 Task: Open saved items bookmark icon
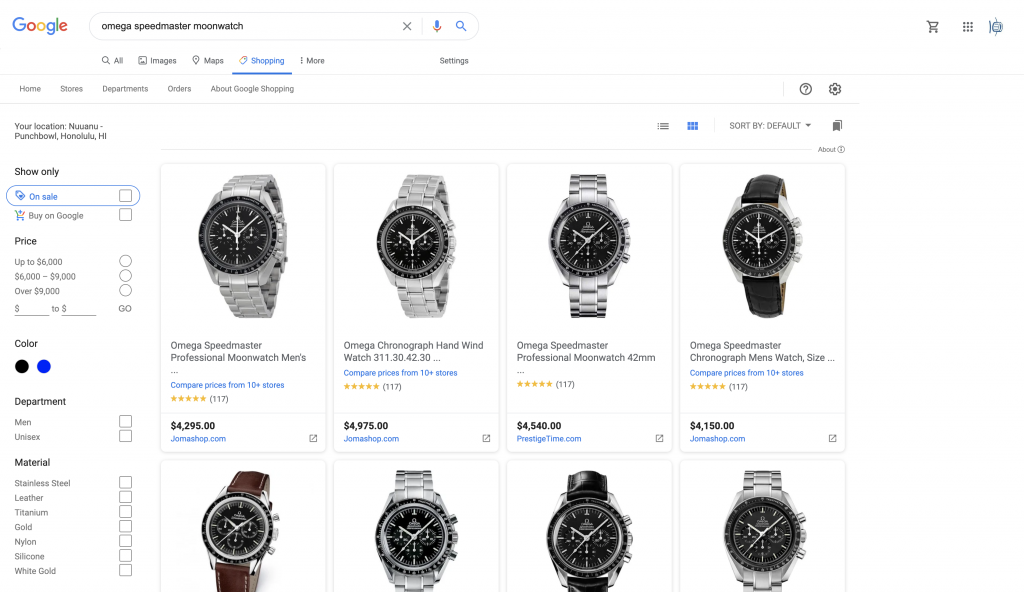coord(837,125)
